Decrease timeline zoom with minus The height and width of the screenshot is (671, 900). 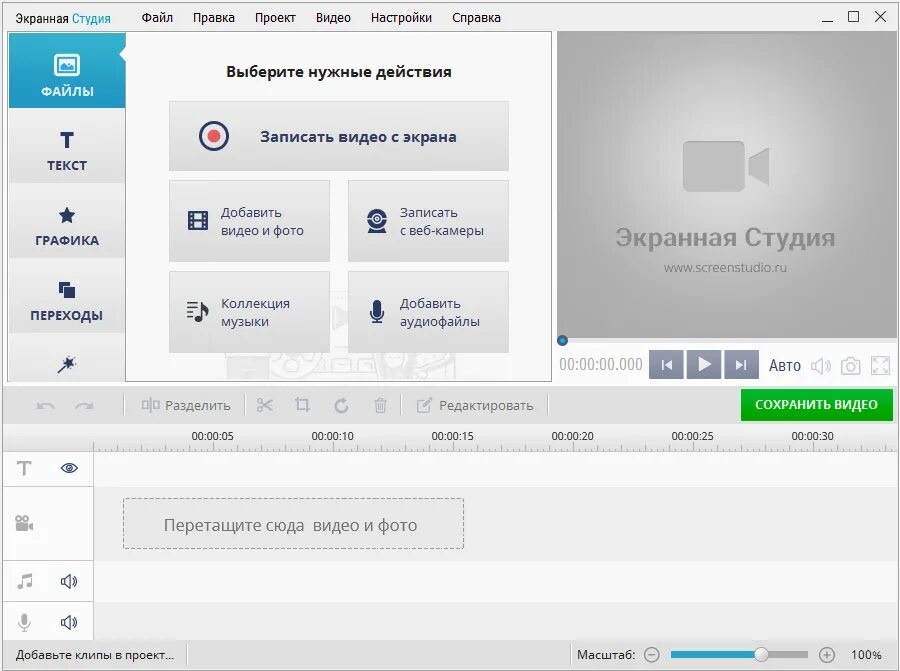coord(651,654)
